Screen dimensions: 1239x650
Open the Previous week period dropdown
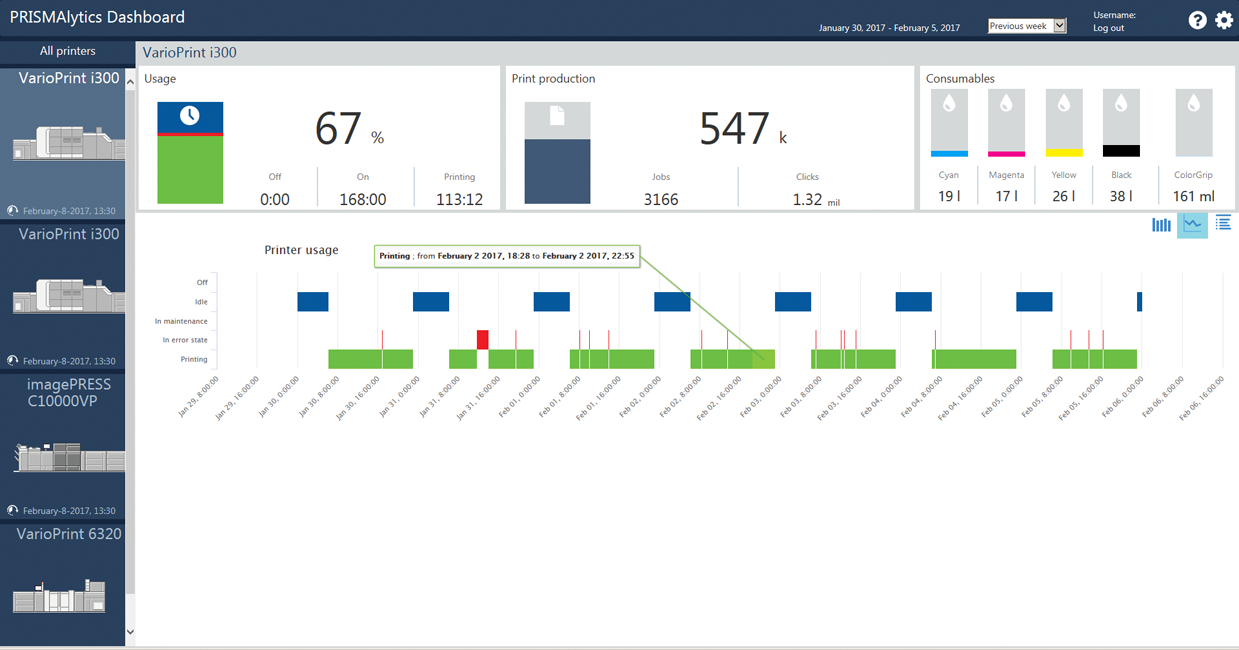tap(1027, 26)
